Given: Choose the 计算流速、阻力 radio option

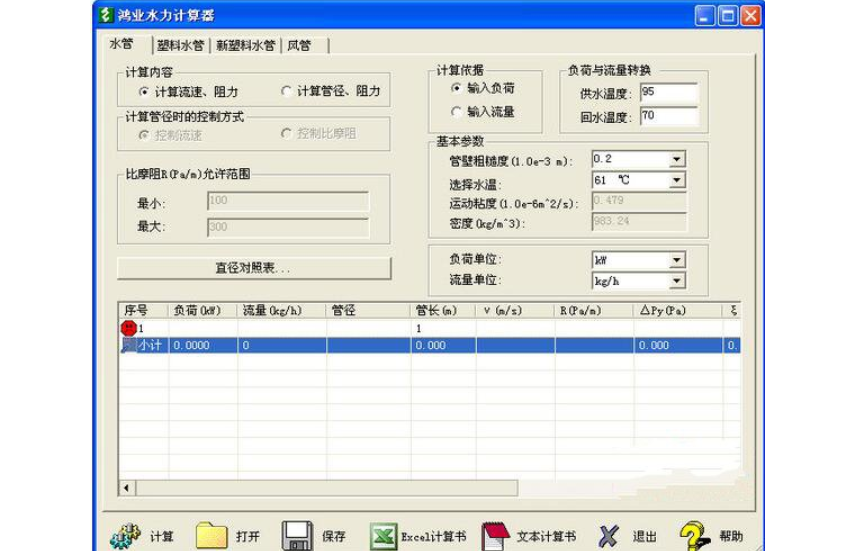Looking at the screenshot, I should click(x=144, y=91).
